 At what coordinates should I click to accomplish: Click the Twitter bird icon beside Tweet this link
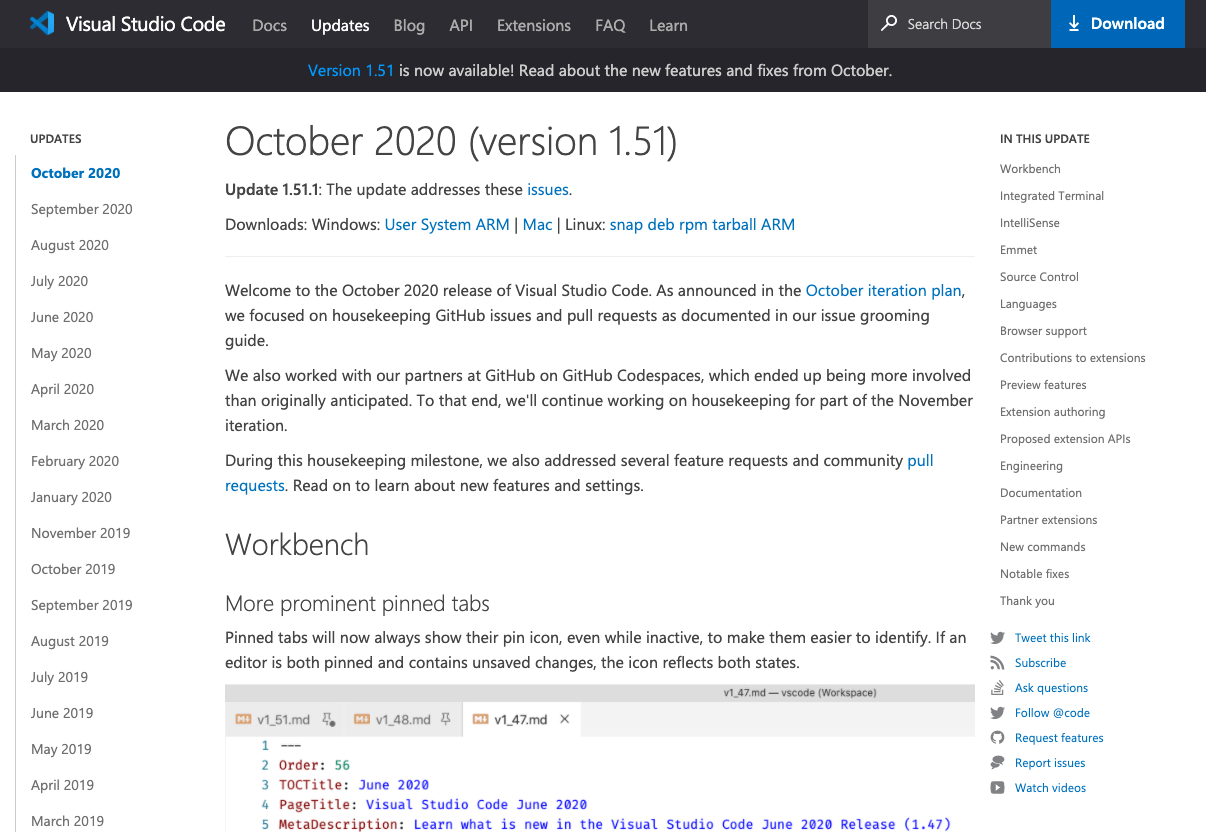point(997,637)
